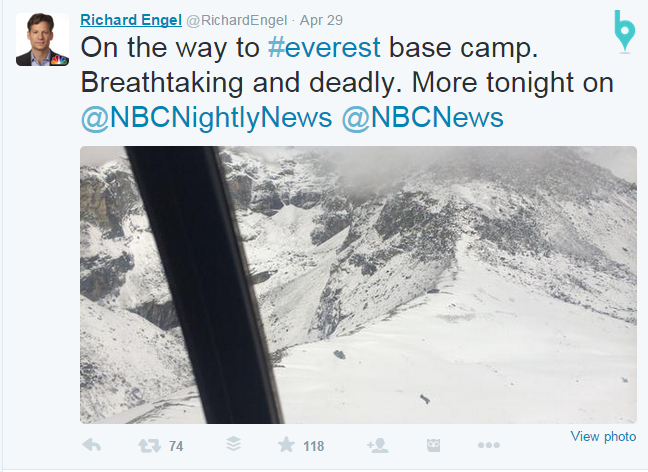648x472 pixels.
Task: Click the follow user icon
Action: pos(377,445)
